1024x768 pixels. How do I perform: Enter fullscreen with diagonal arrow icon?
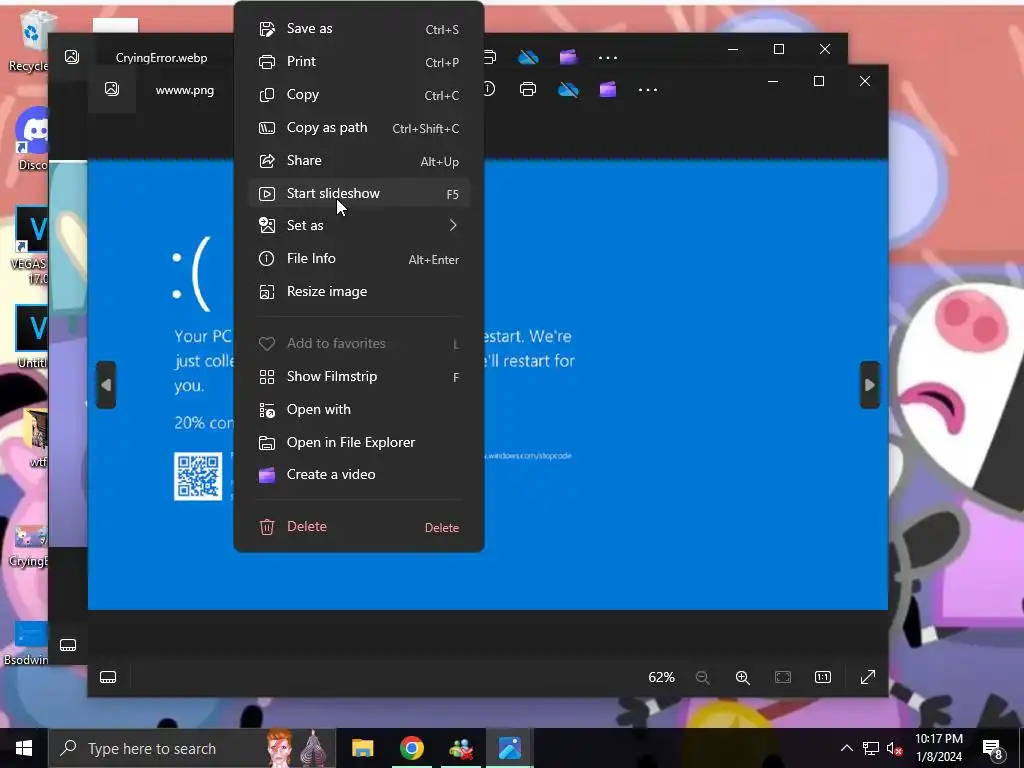pyautogui.click(x=868, y=677)
